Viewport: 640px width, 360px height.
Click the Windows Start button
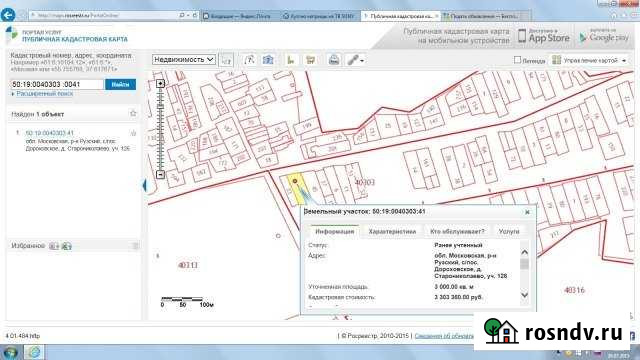[10, 352]
